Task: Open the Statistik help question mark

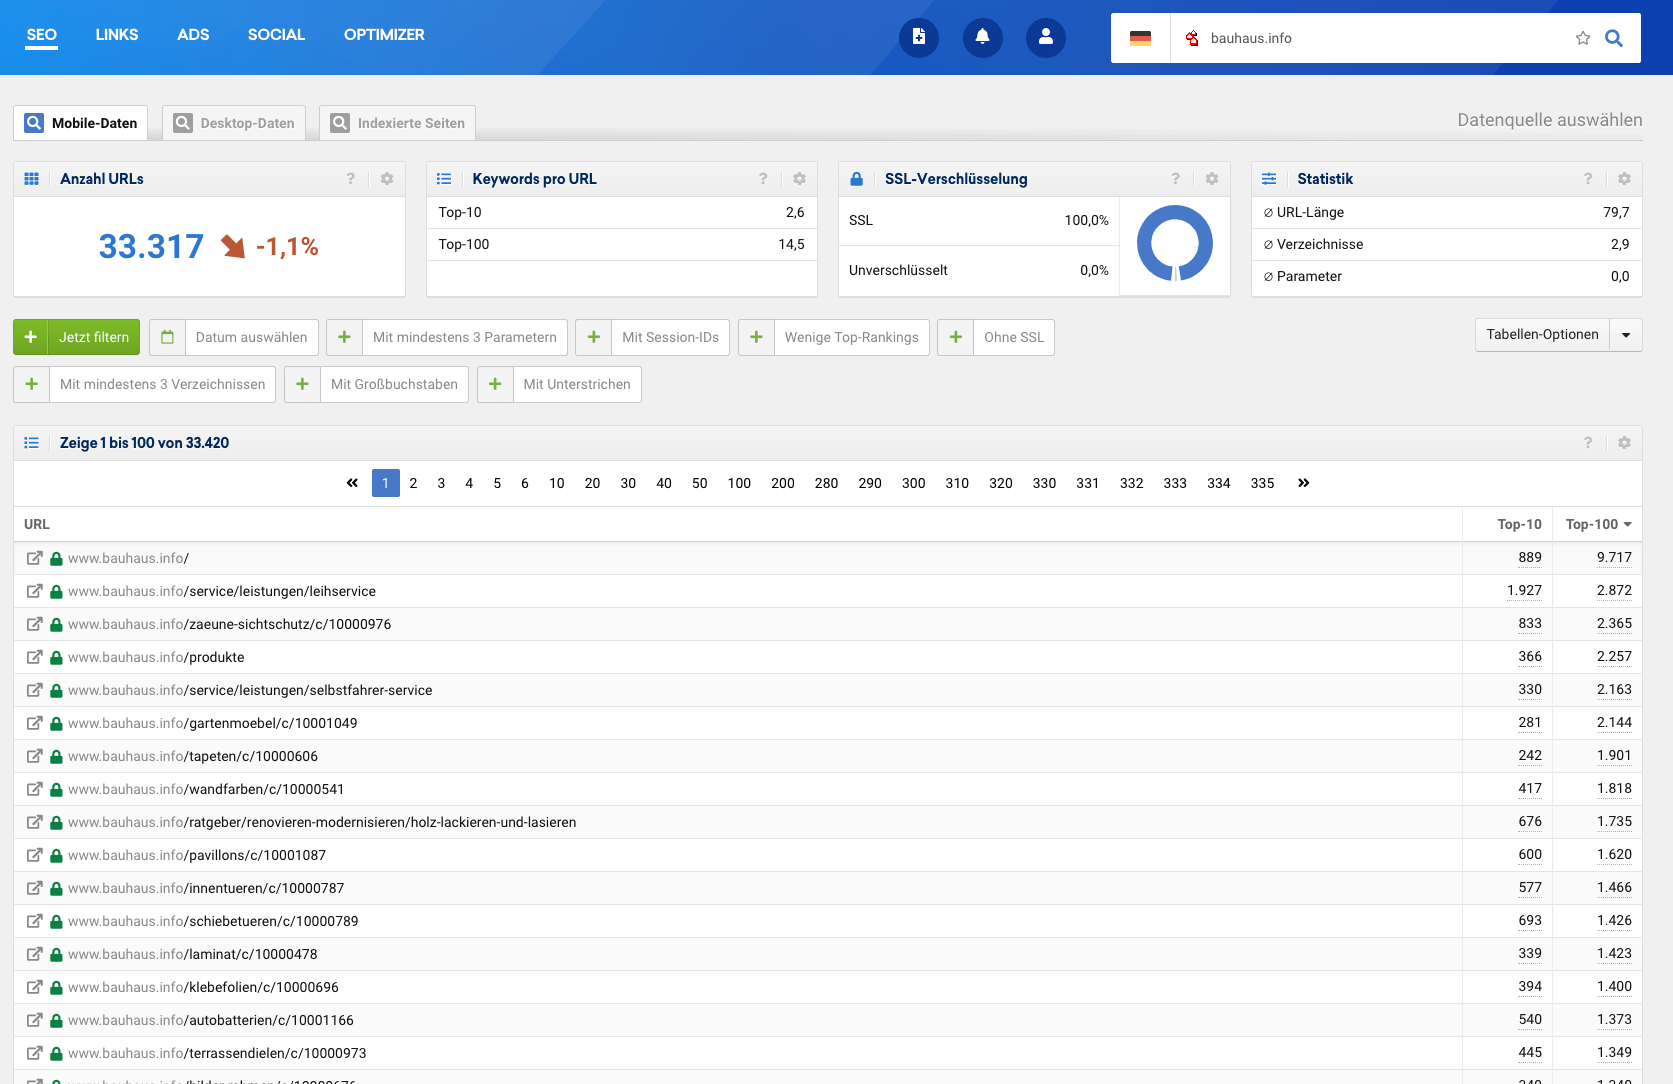Action: tap(1588, 179)
